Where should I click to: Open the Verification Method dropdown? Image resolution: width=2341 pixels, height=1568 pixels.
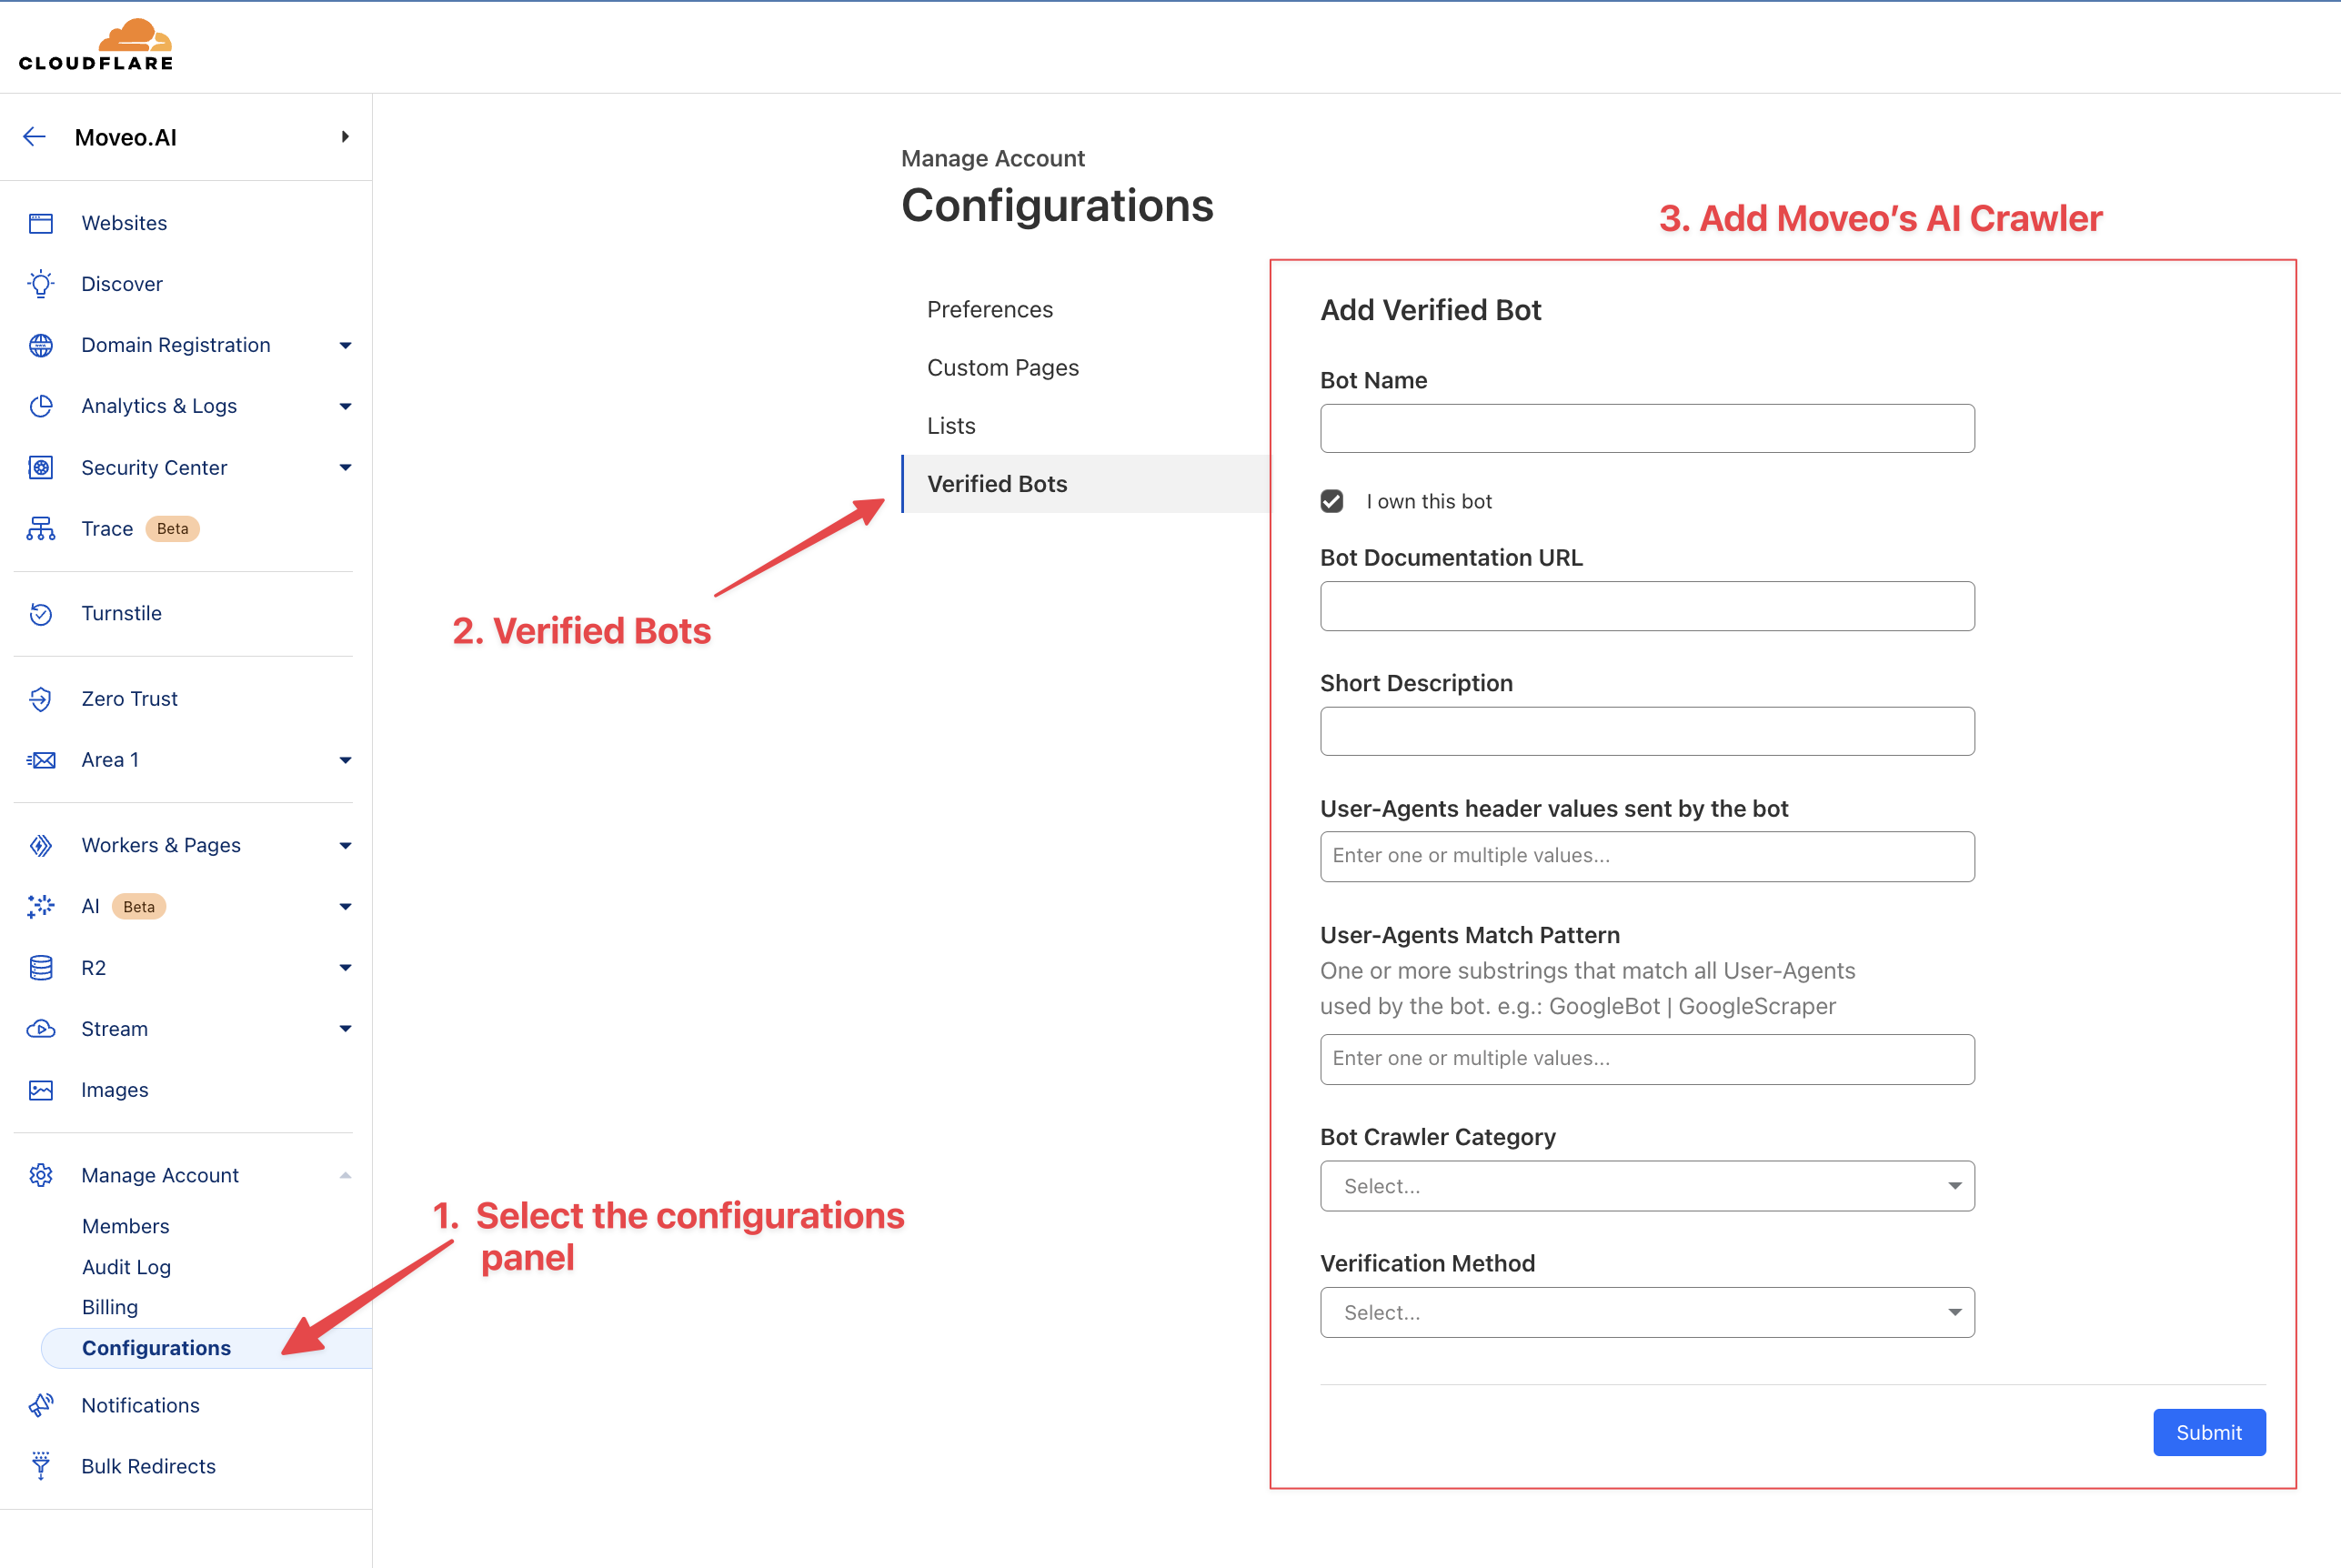click(1647, 1312)
